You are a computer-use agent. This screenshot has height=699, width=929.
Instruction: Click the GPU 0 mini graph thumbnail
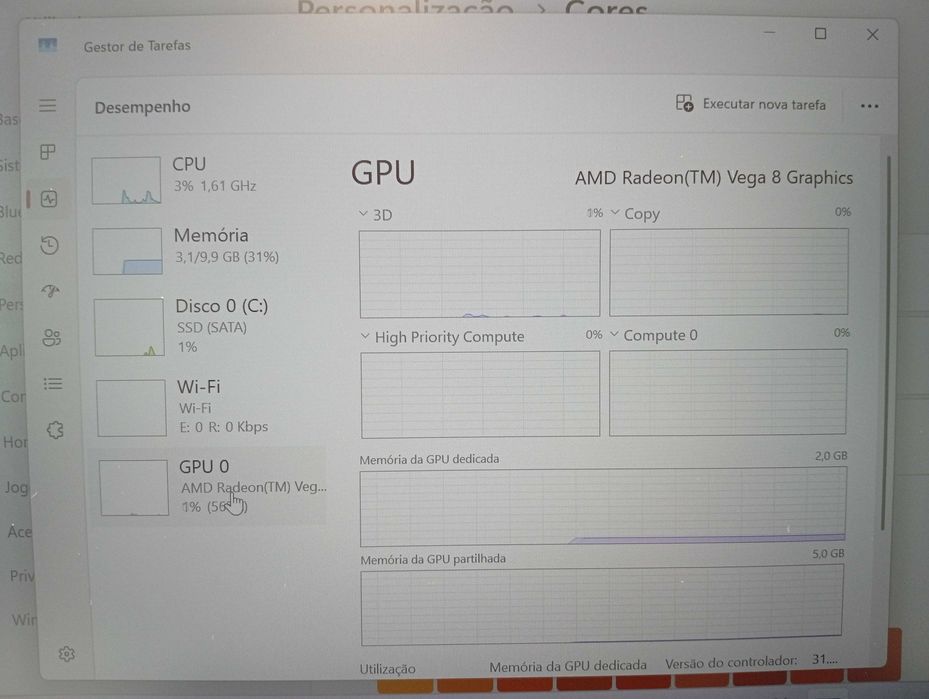click(134, 488)
